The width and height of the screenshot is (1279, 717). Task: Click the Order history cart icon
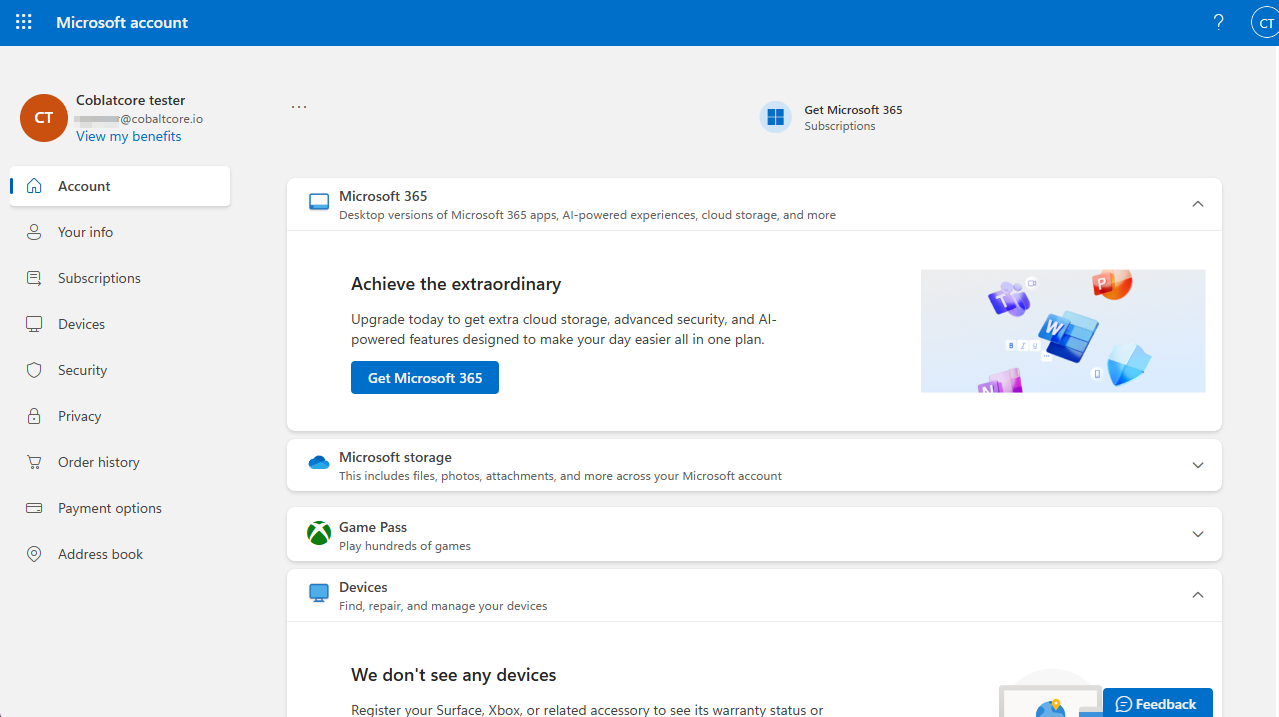(x=34, y=462)
